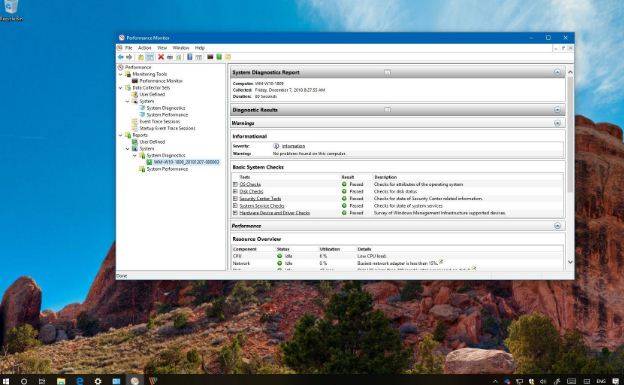Open File Explorer from the taskbar

click(x=61, y=381)
